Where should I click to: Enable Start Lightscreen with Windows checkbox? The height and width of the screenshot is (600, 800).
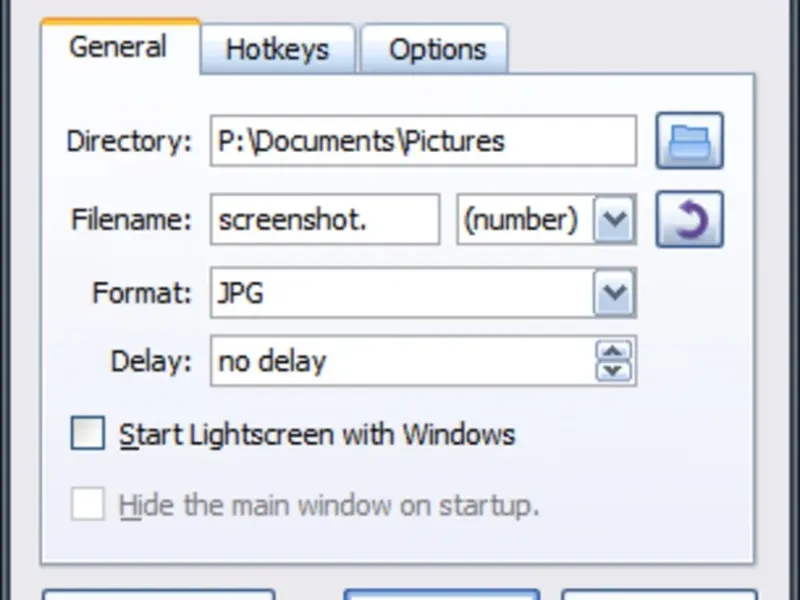[x=88, y=434]
